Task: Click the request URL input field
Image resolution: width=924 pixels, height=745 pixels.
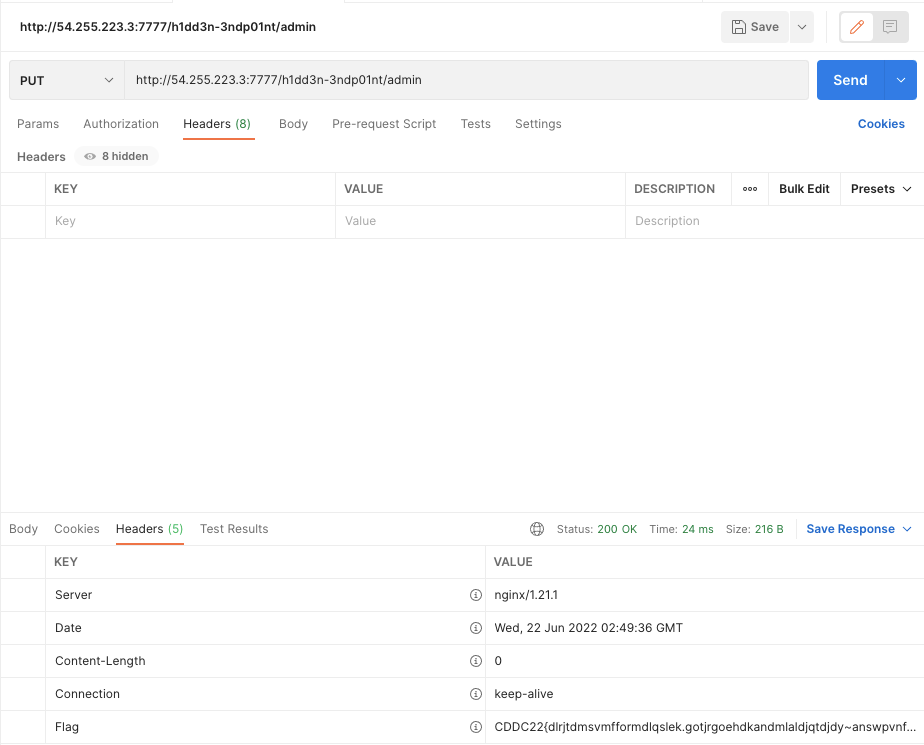Action: (466, 80)
